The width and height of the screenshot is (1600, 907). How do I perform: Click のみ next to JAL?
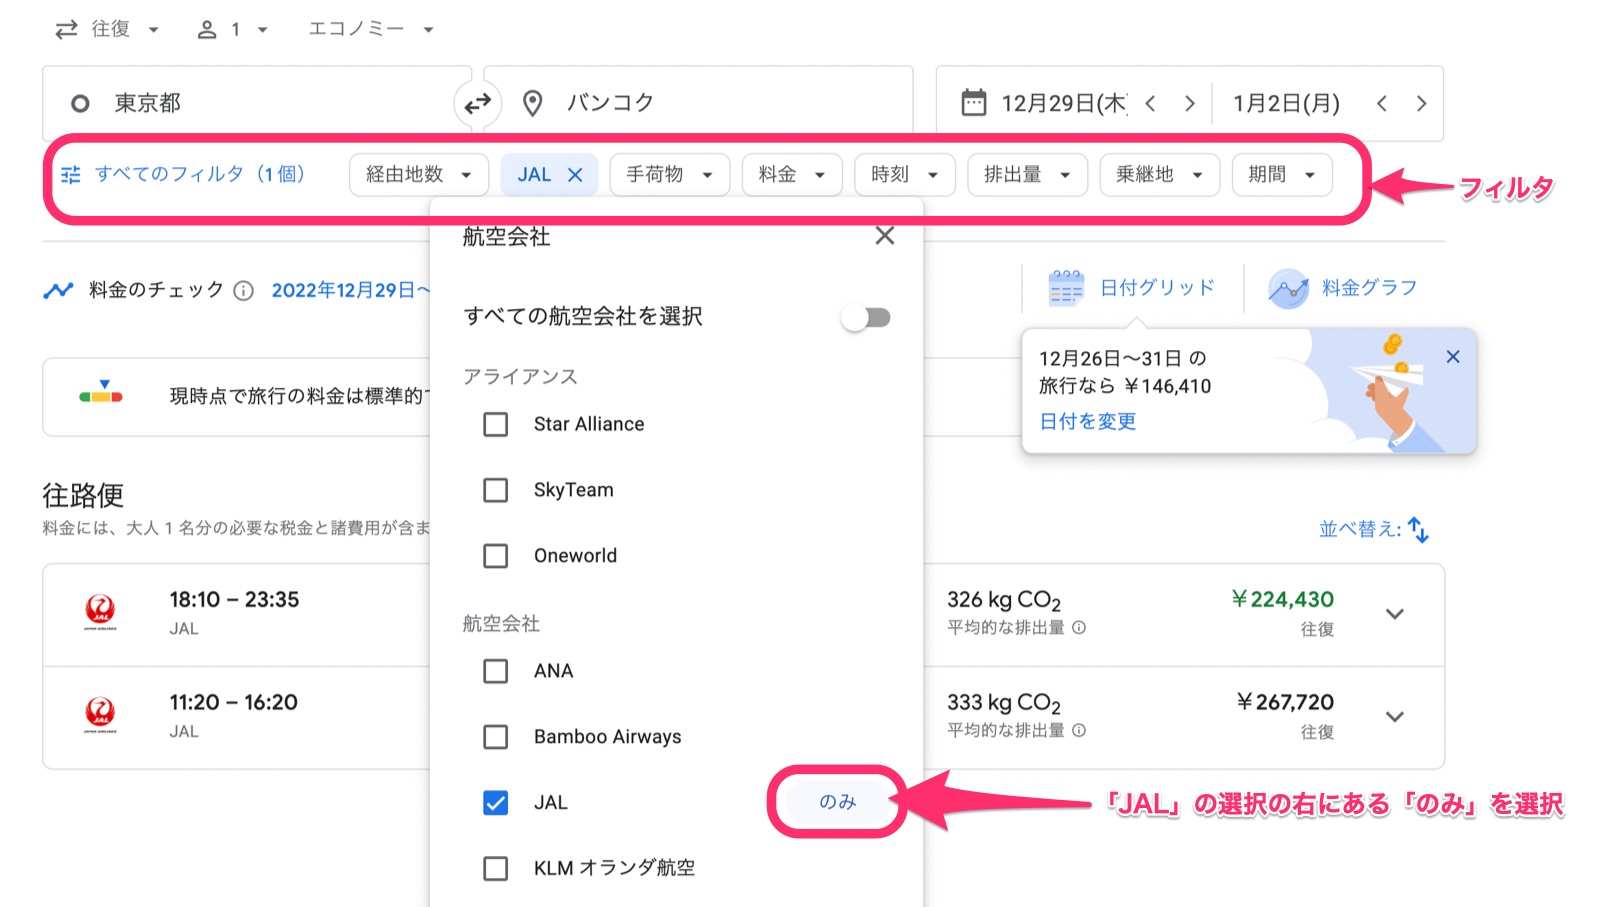coord(837,802)
